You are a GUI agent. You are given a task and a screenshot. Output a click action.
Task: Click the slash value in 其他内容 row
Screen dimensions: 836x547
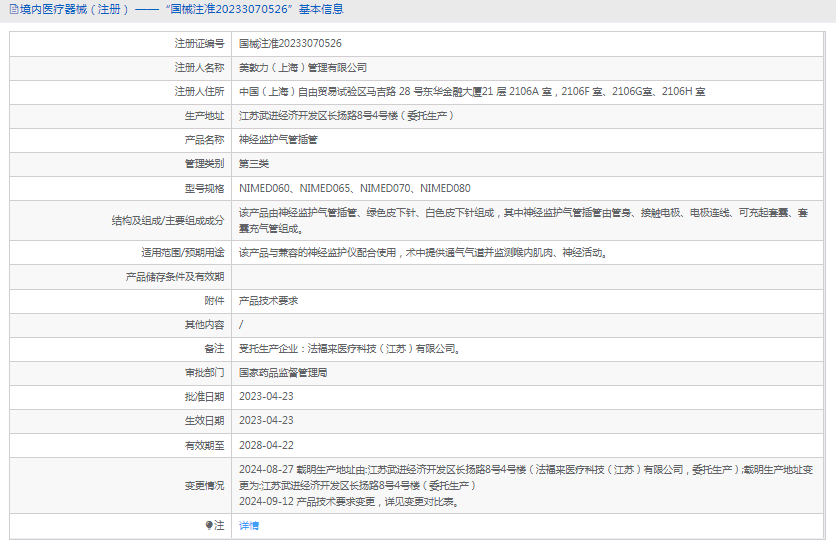[241, 325]
